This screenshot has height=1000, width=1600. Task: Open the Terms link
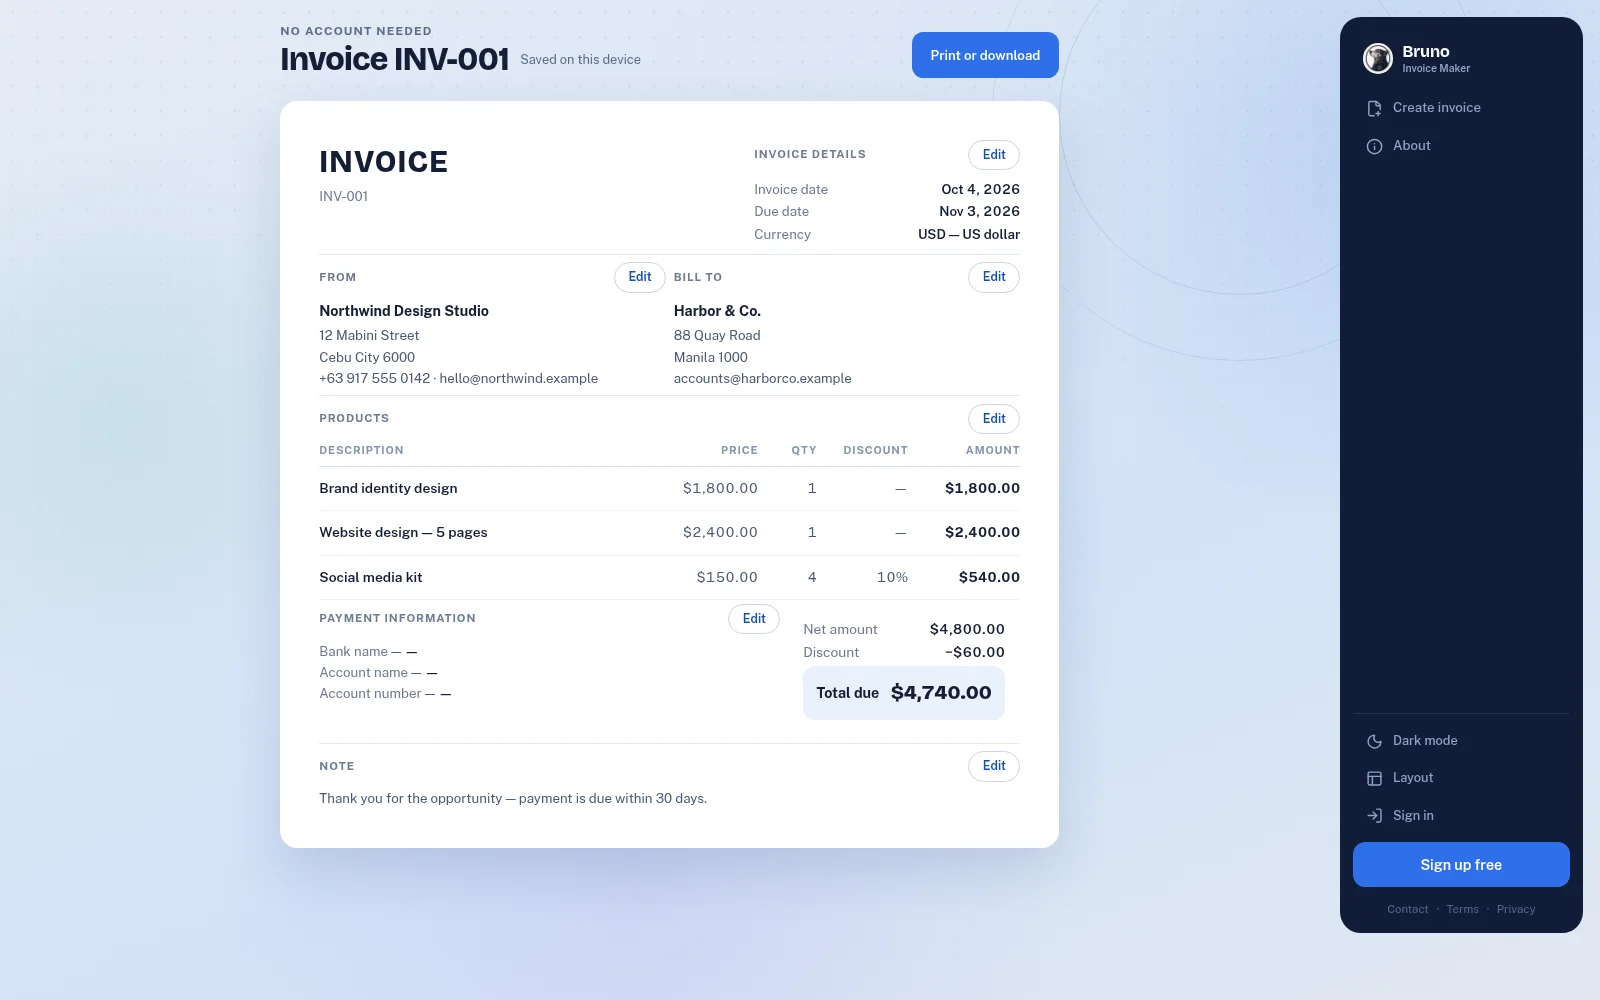1462,910
